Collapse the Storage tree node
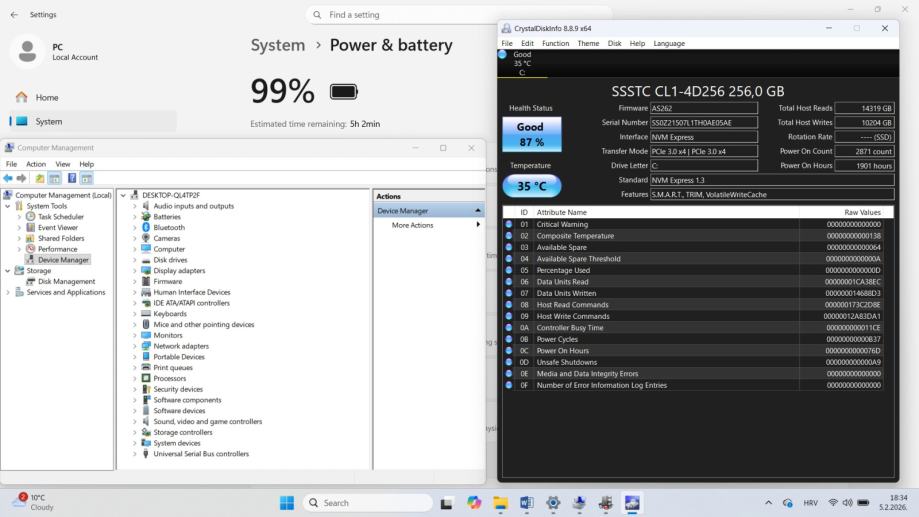Image resolution: width=919 pixels, height=517 pixels. pos(8,271)
